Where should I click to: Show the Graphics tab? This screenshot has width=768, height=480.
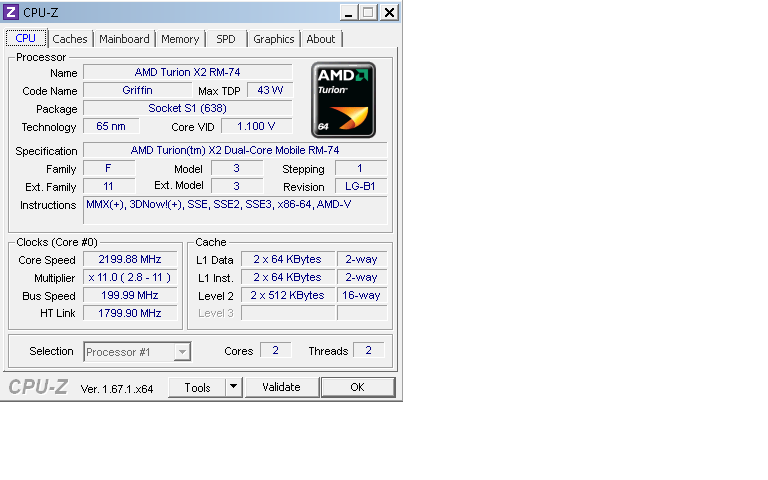pyautogui.click(x=273, y=39)
